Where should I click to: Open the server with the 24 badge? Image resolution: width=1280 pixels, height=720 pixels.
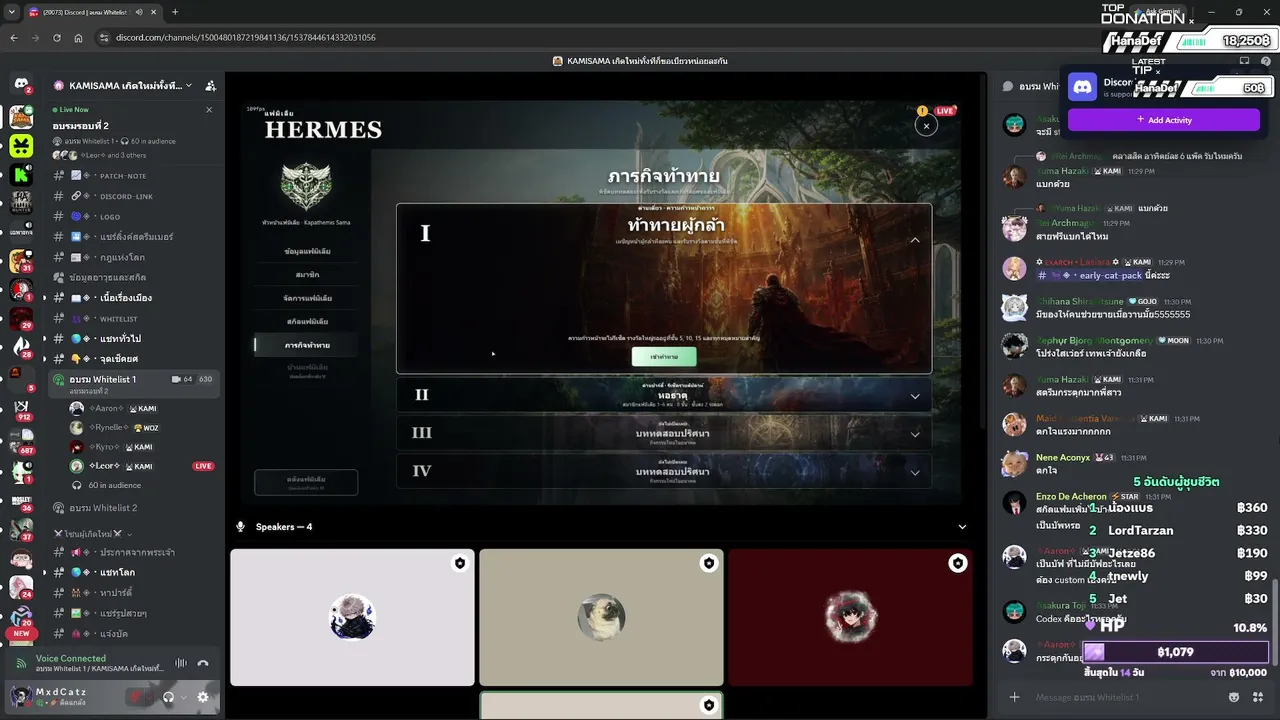[x=21, y=585]
